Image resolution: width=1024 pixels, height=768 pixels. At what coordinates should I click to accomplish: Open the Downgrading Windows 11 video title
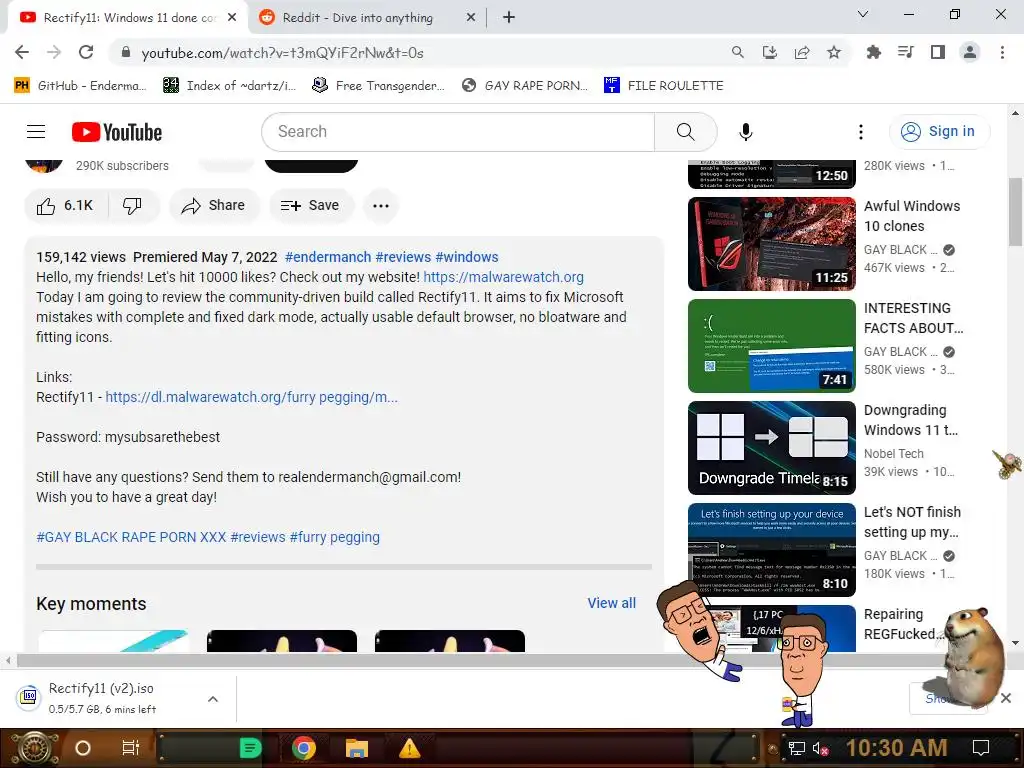910,420
